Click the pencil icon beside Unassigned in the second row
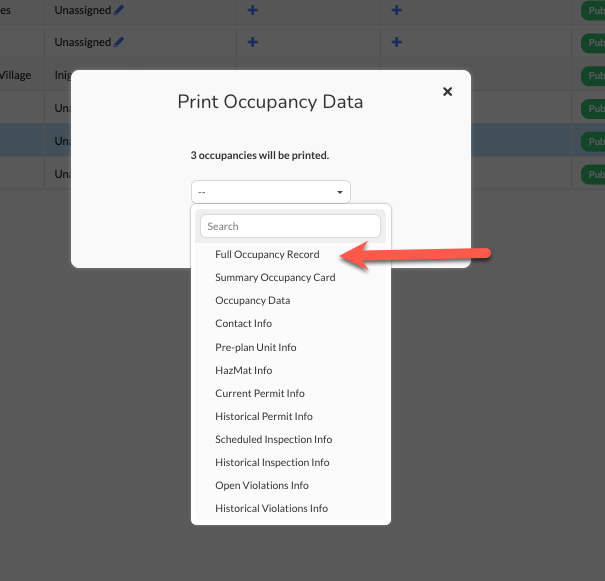Screen dimensions: 605x581 tap(120, 42)
